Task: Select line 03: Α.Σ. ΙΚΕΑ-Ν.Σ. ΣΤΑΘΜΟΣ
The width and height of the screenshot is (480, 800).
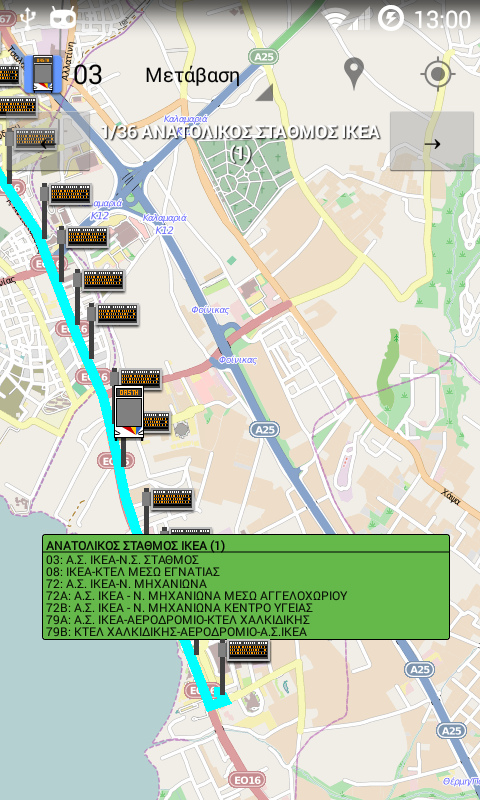Action: (x=122, y=559)
